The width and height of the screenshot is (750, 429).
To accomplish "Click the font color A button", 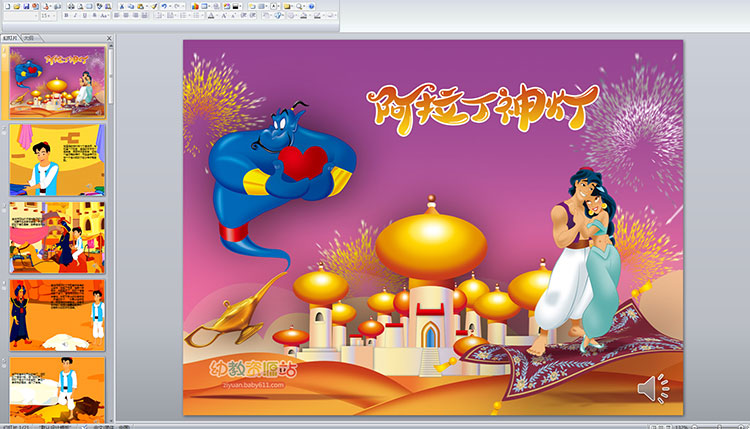I will click(x=211, y=15).
